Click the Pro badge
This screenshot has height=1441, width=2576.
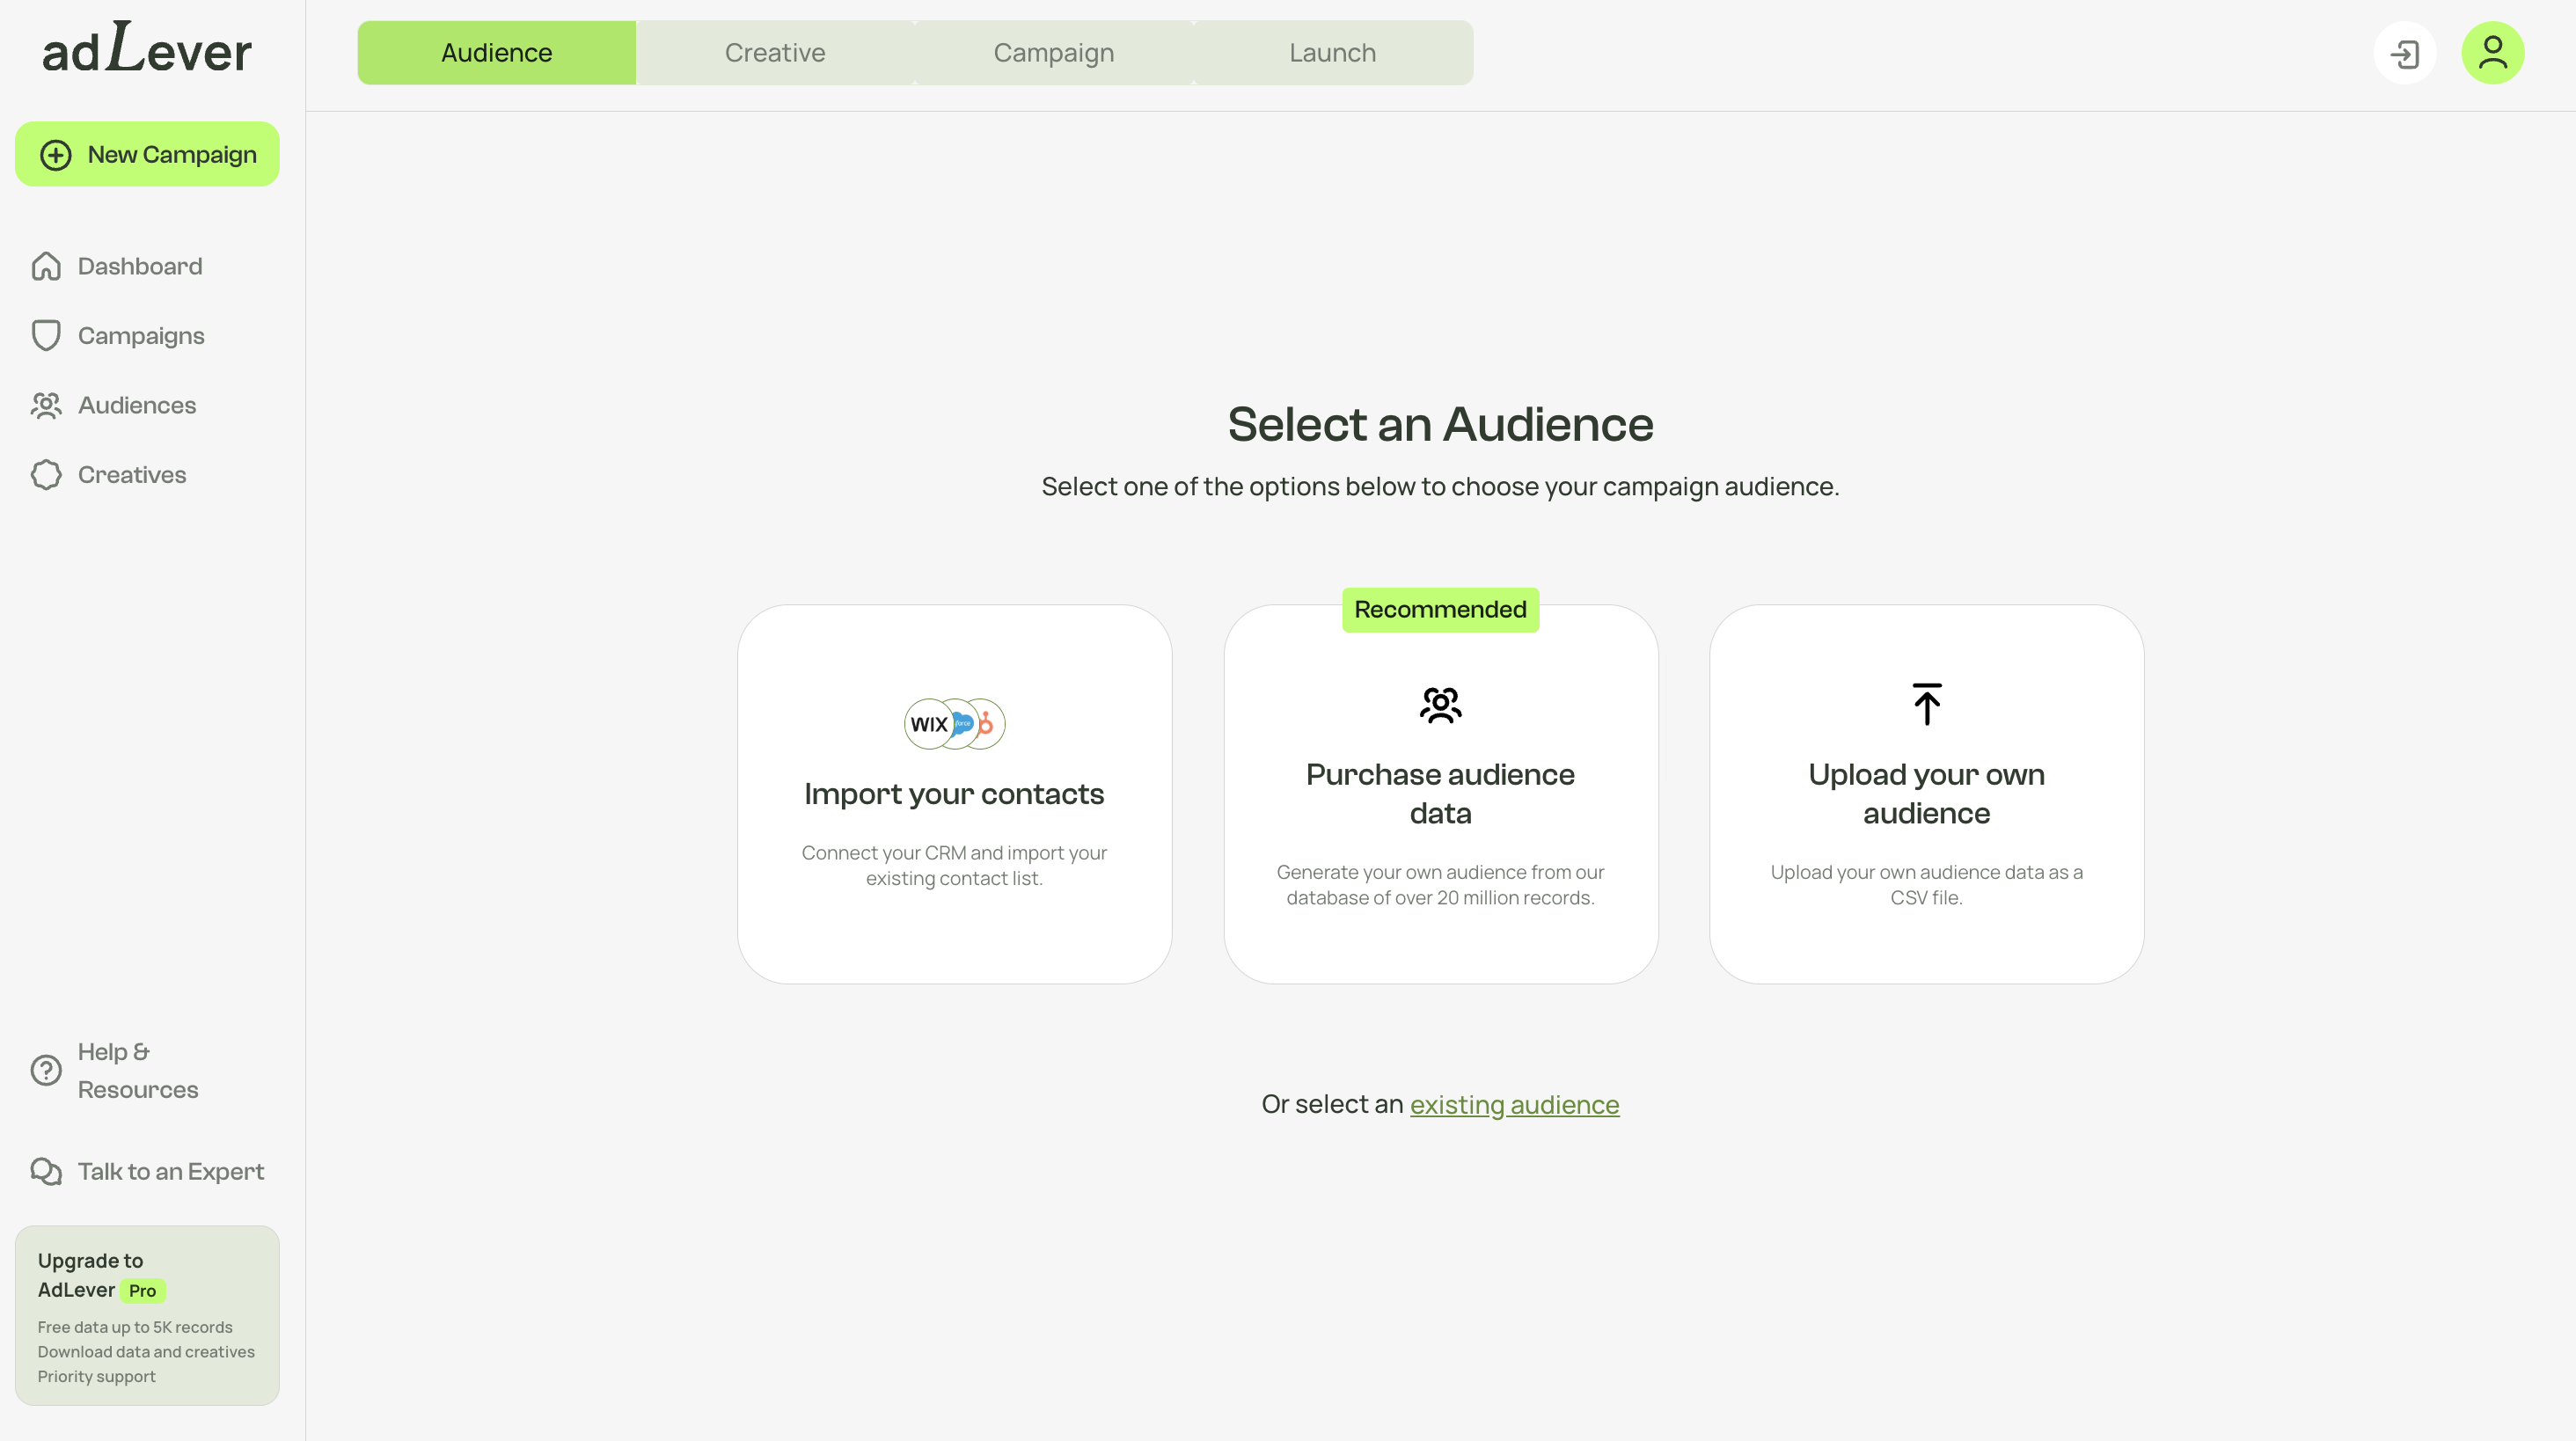click(143, 1291)
